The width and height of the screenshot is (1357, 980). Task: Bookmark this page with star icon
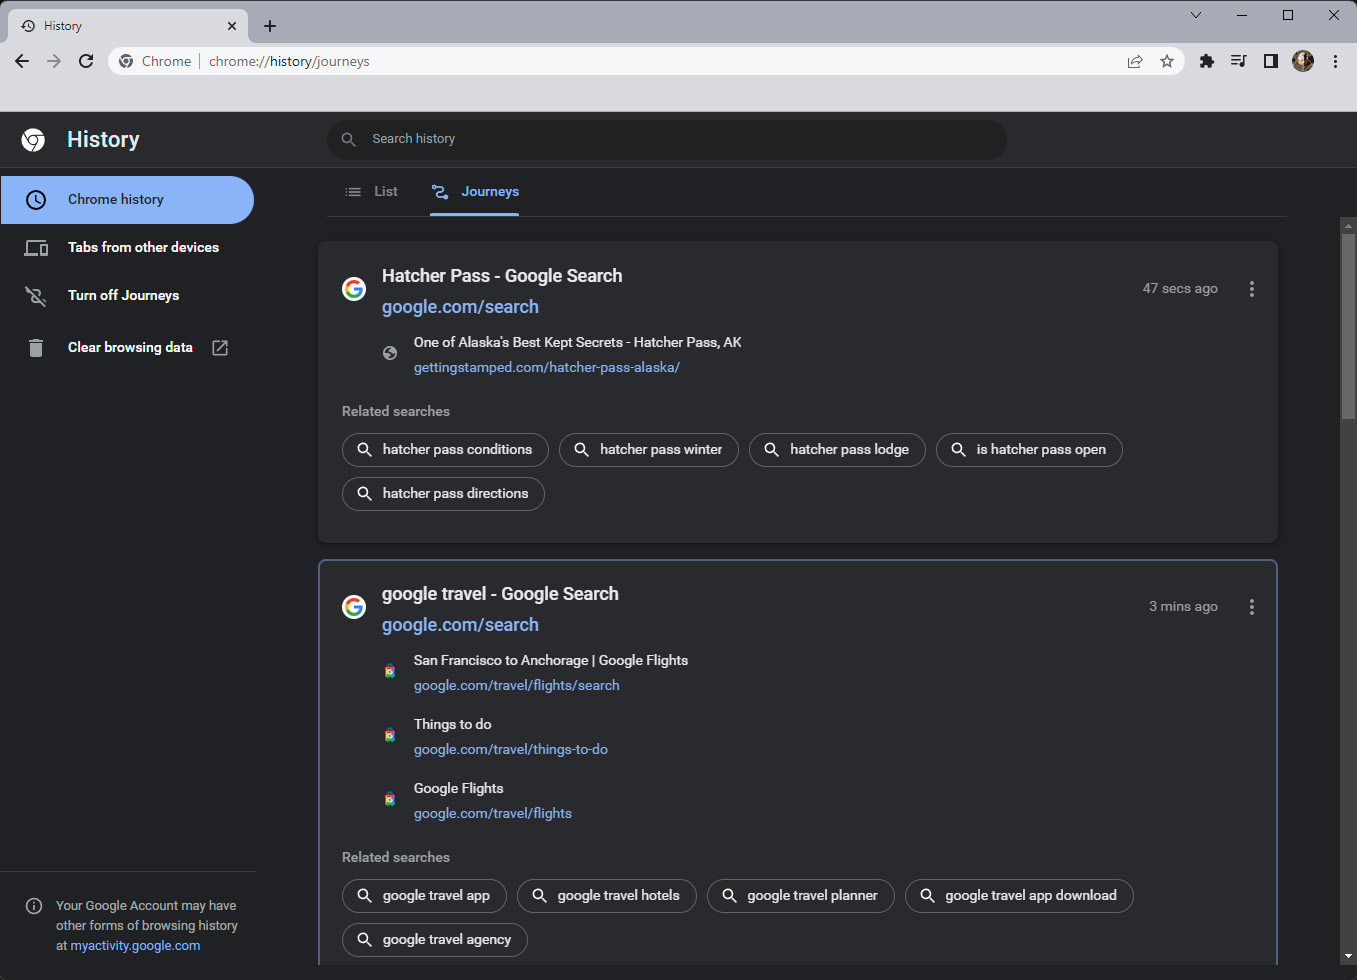1167,61
